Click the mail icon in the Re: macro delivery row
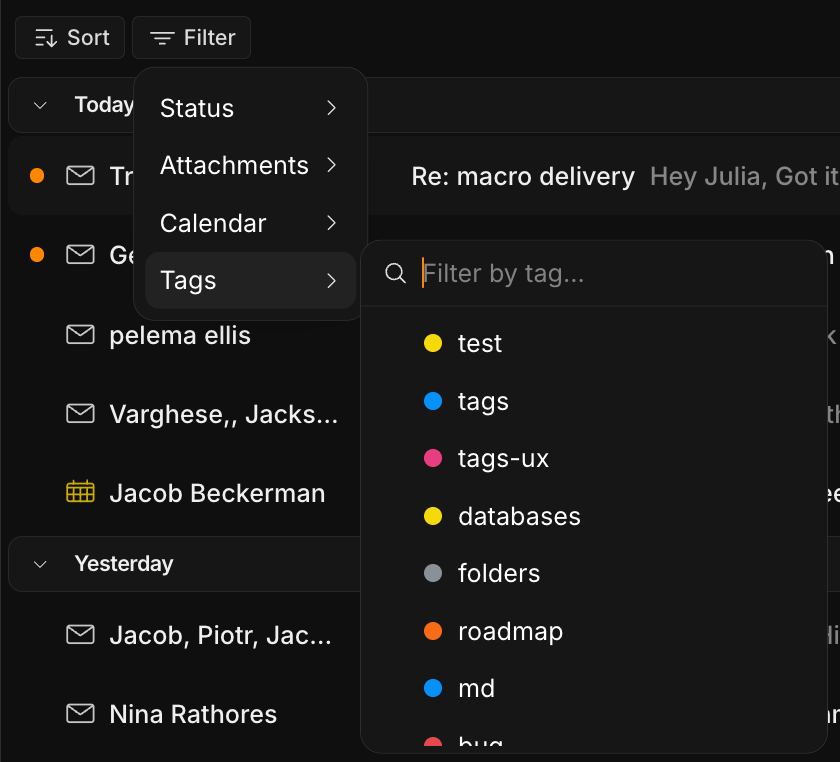The height and width of the screenshot is (762, 840). click(80, 176)
